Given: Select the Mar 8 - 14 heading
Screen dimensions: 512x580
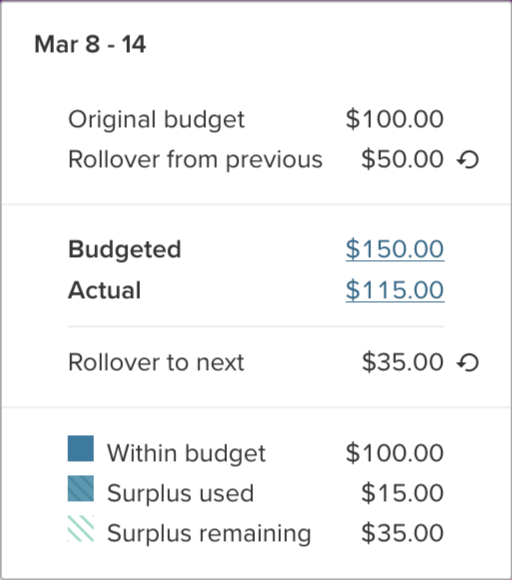Looking at the screenshot, I should [x=90, y=44].
